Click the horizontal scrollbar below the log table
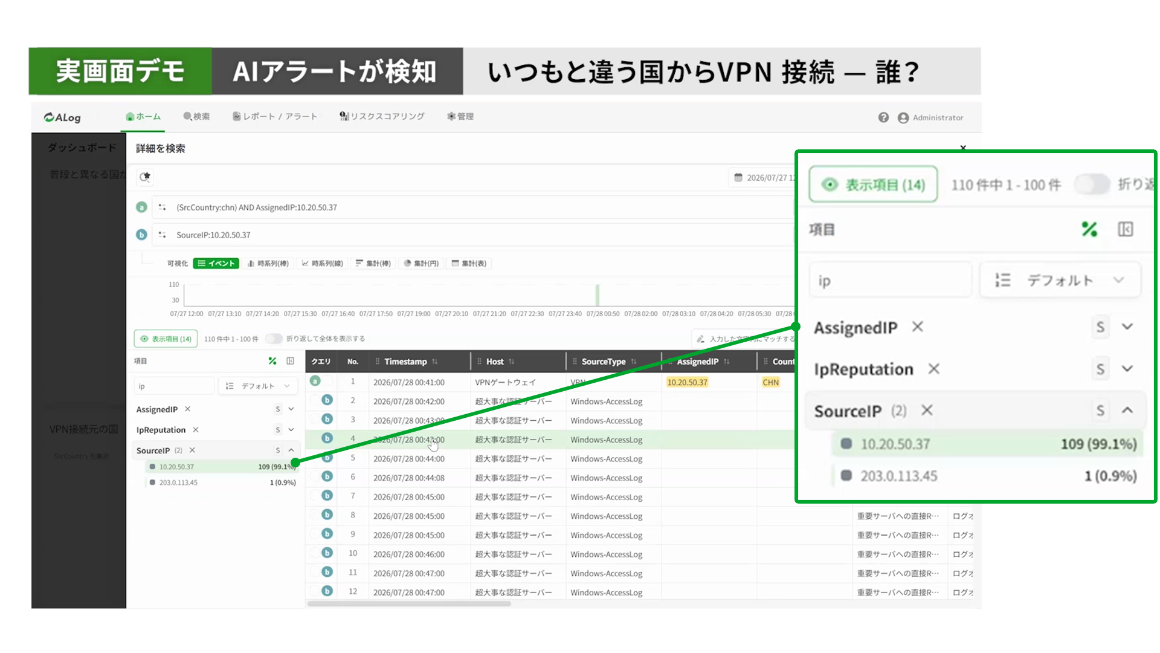This screenshot has height=653, width=1160. coord(409,603)
